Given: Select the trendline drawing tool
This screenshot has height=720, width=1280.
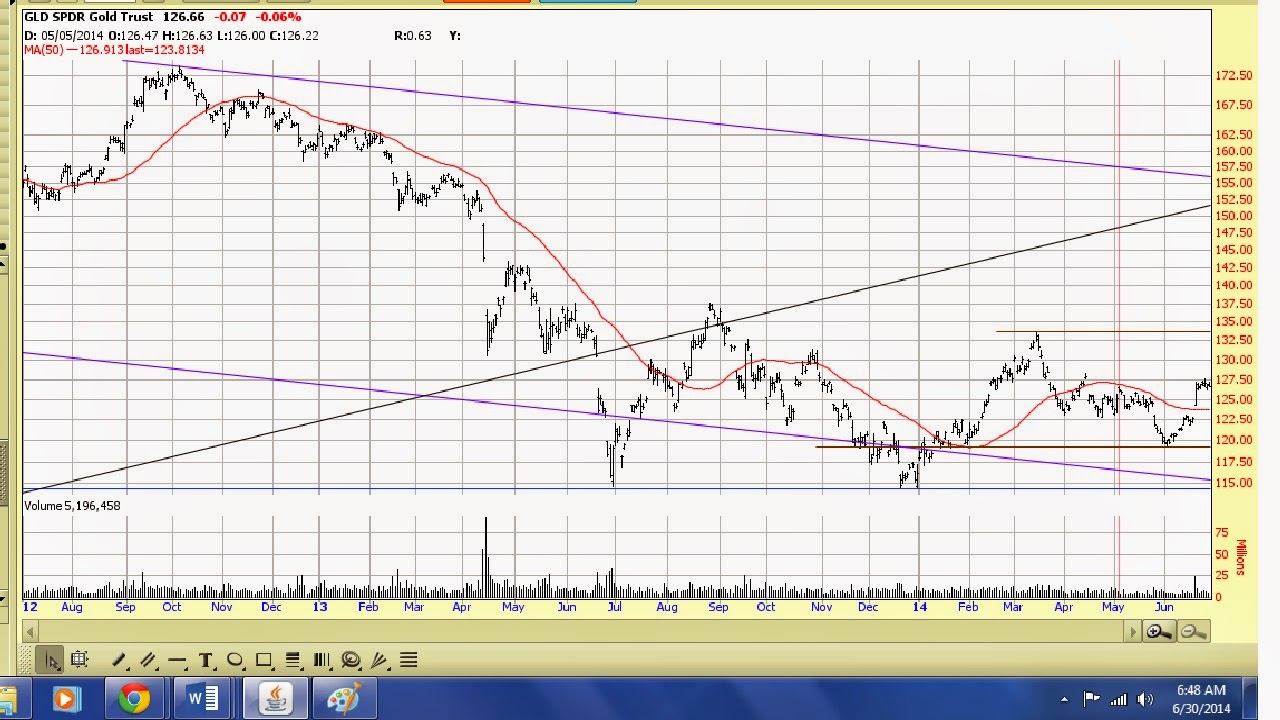Looking at the screenshot, I should point(119,660).
